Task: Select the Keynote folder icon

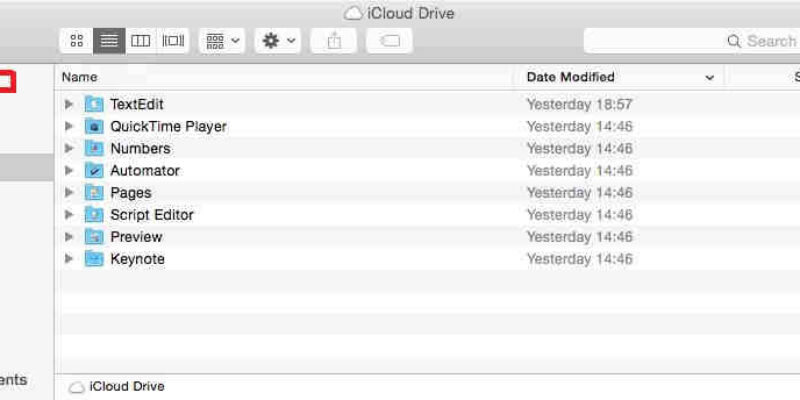Action: coord(94,259)
